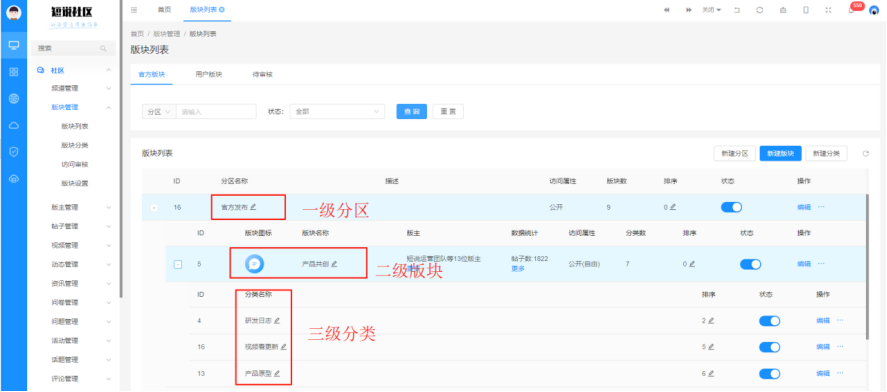Viewport: 887px width, 392px height.
Task: Select 版块分类 in sidebar submenu
Action: coord(75,145)
